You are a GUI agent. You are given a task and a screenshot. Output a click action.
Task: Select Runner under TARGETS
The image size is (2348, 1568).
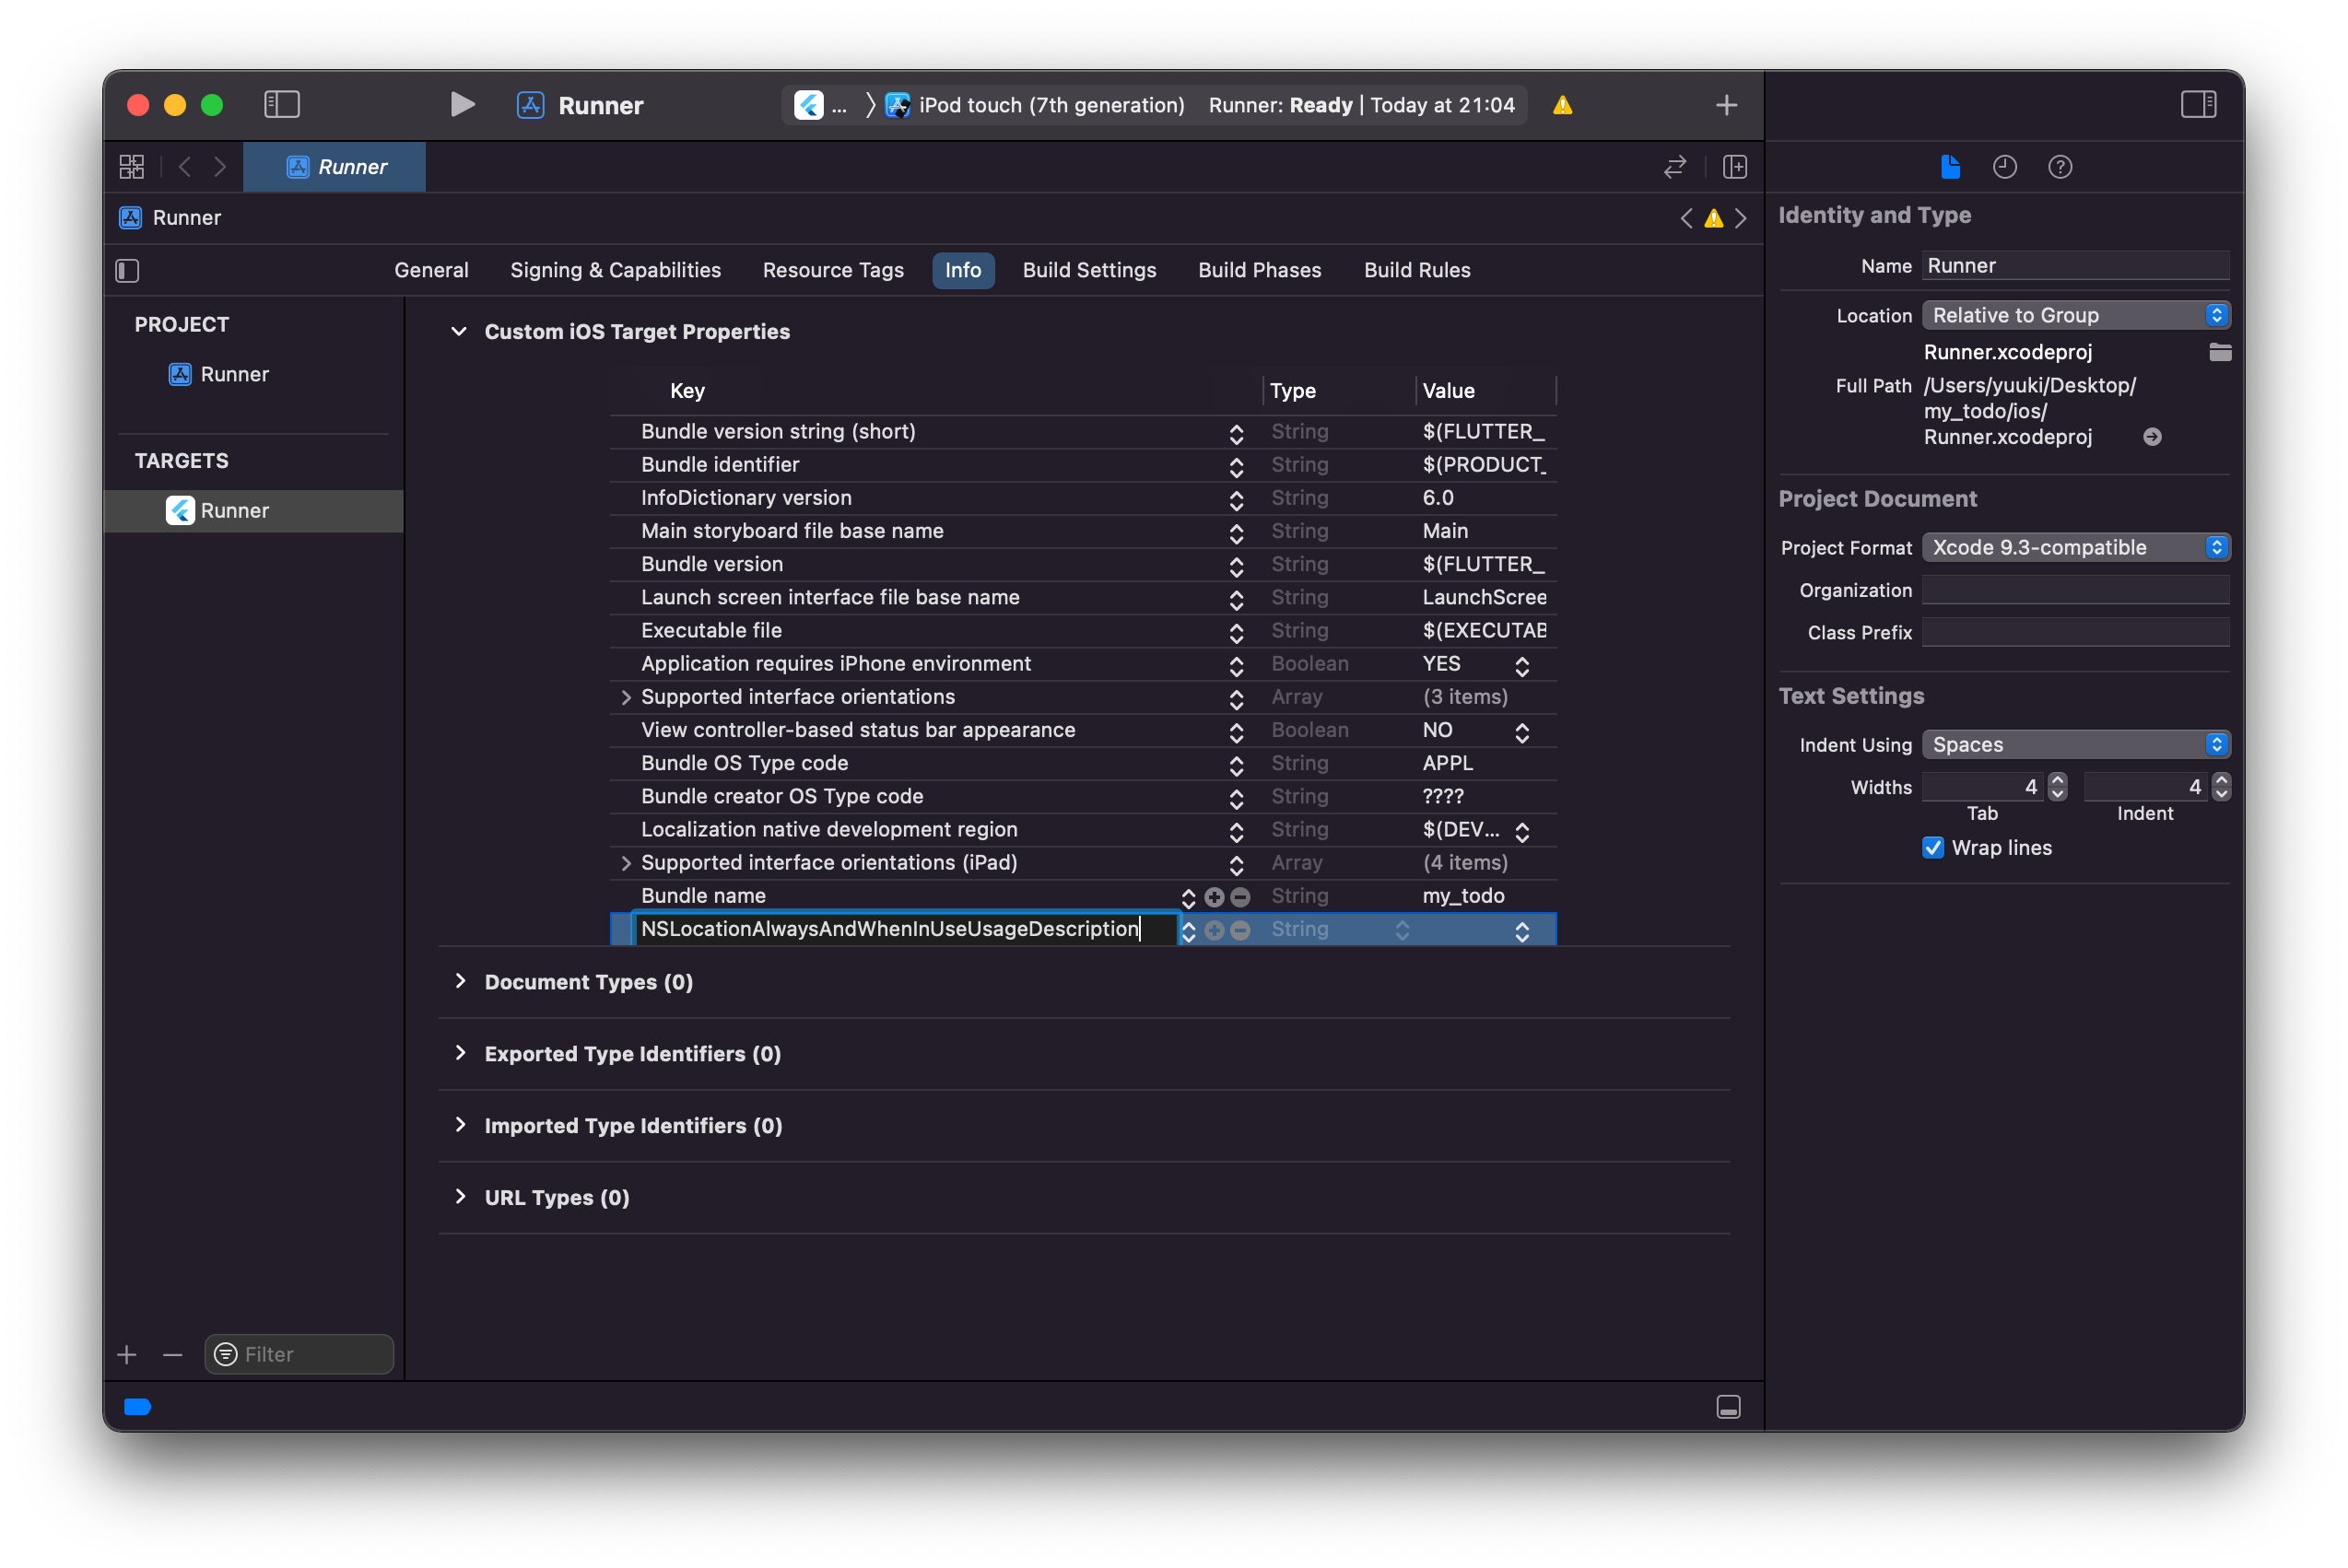(254, 511)
